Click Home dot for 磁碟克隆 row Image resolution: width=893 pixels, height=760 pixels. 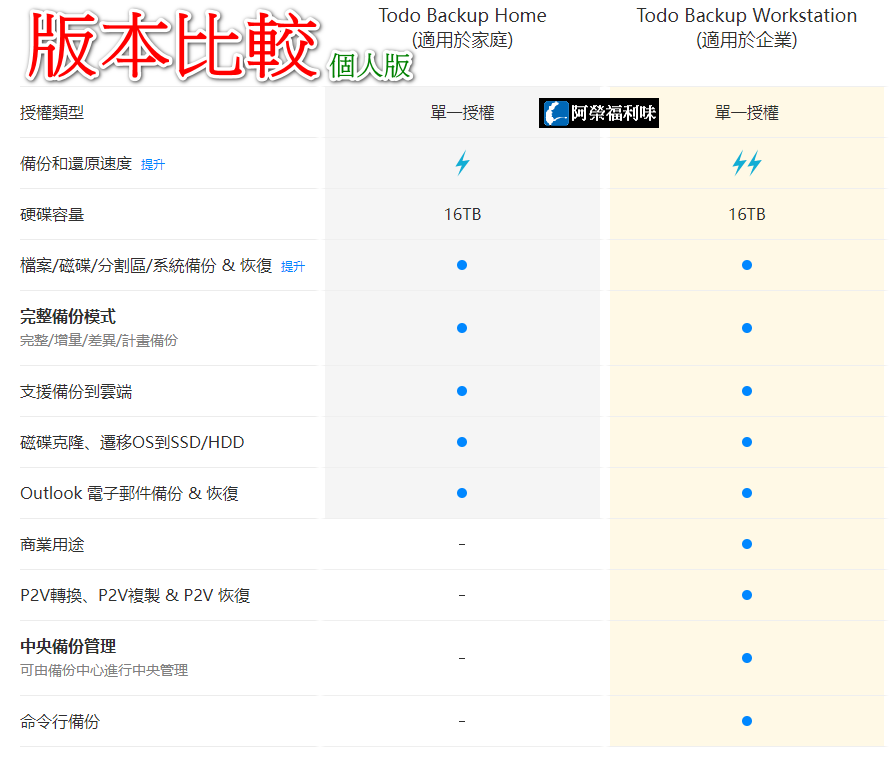pyautogui.click(x=462, y=442)
